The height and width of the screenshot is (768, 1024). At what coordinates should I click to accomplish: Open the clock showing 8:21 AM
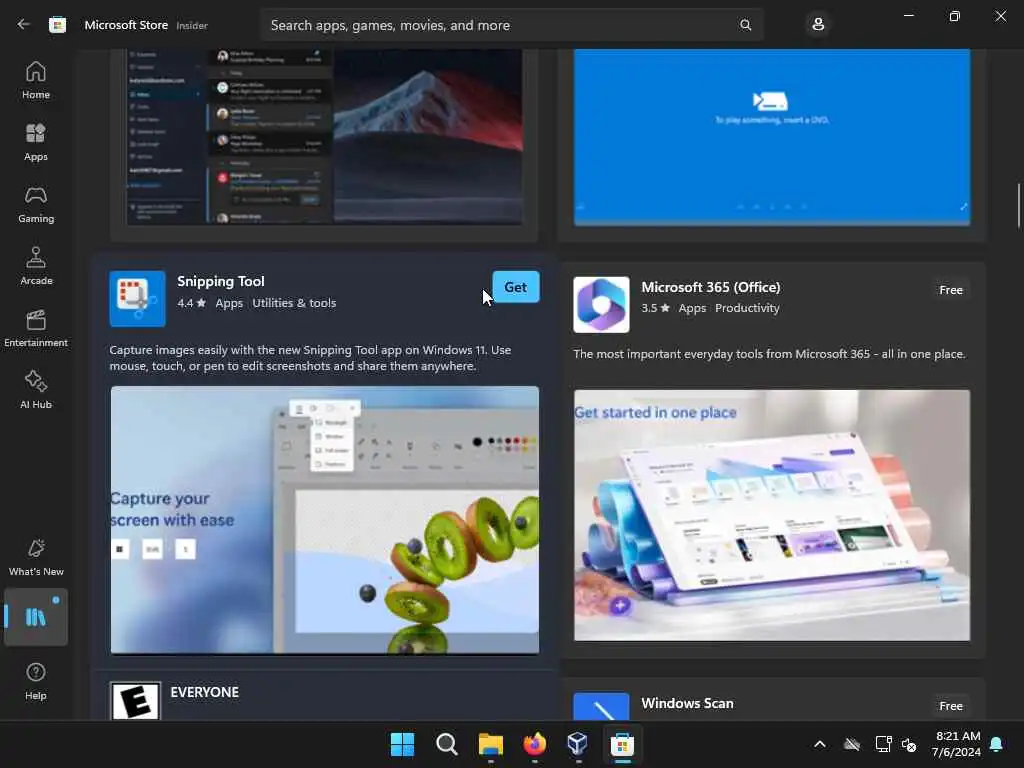click(956, 744)
